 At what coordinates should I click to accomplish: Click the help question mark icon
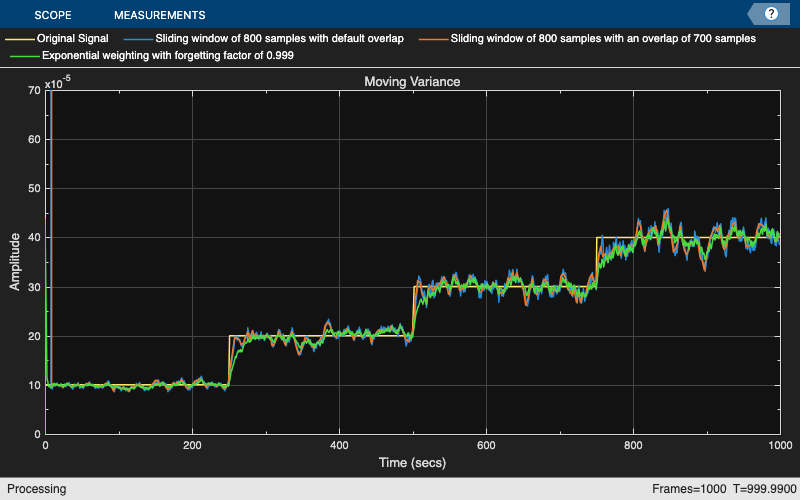pos(771,14)
